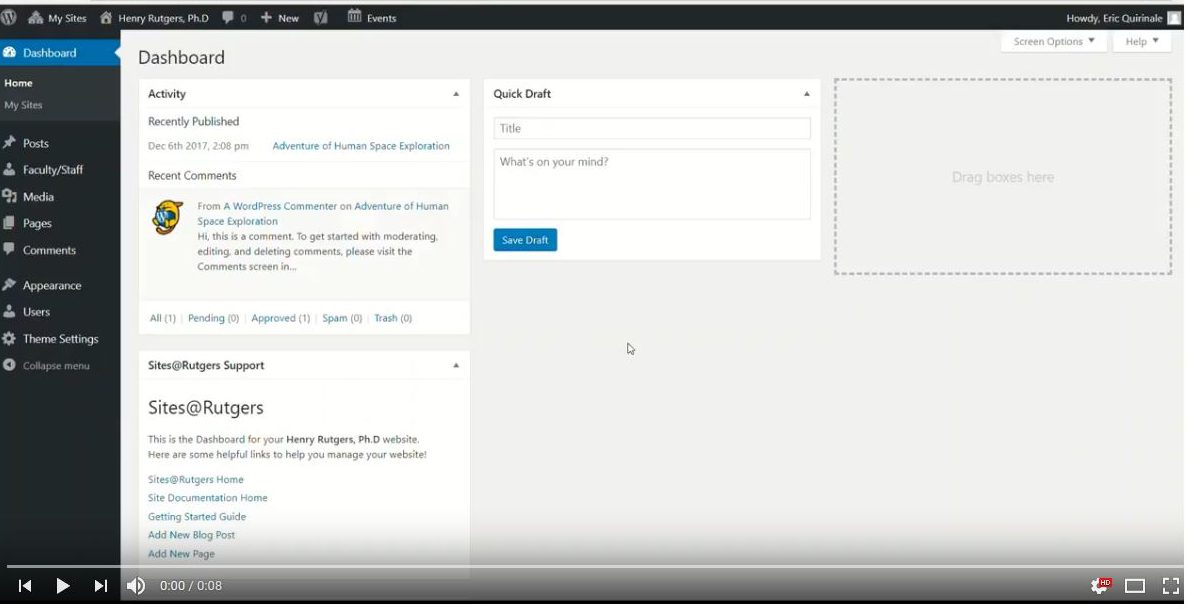Screen dimensions: 1192x609
Task: Click the video play button
Action: [x=62, y=586]
